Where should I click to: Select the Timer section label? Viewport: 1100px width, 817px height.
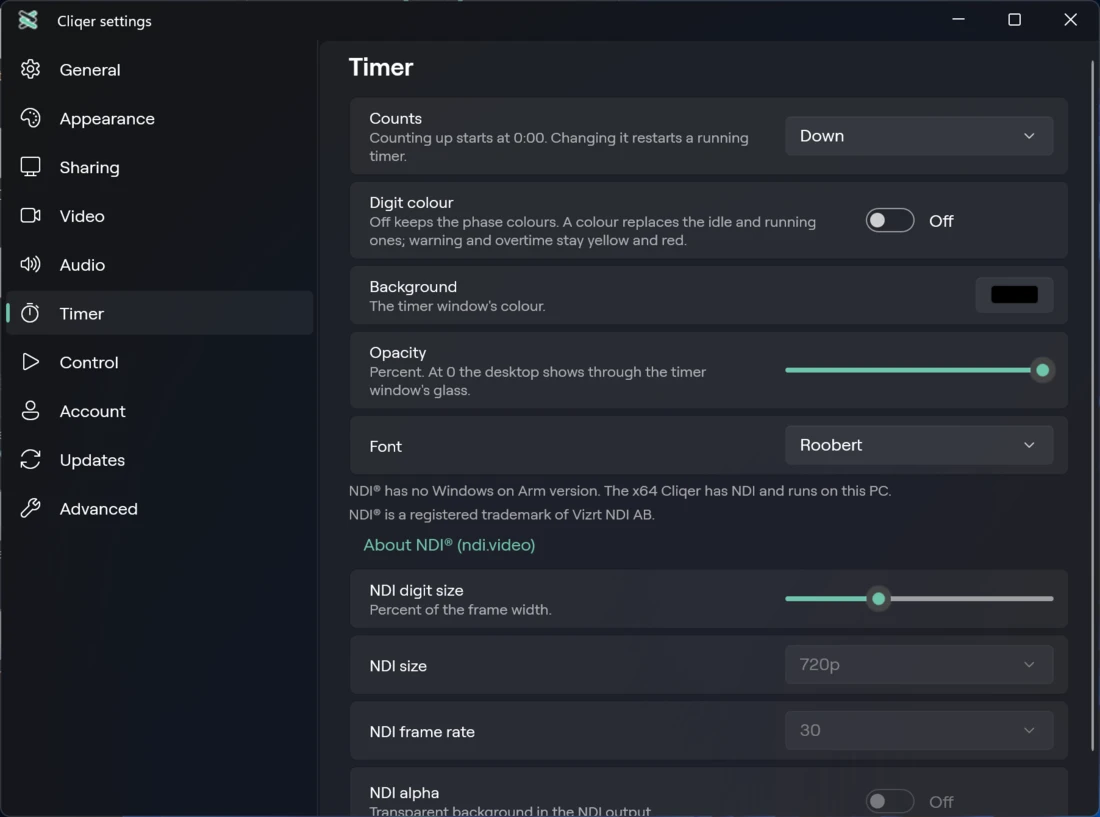click(x=81, y=313)
